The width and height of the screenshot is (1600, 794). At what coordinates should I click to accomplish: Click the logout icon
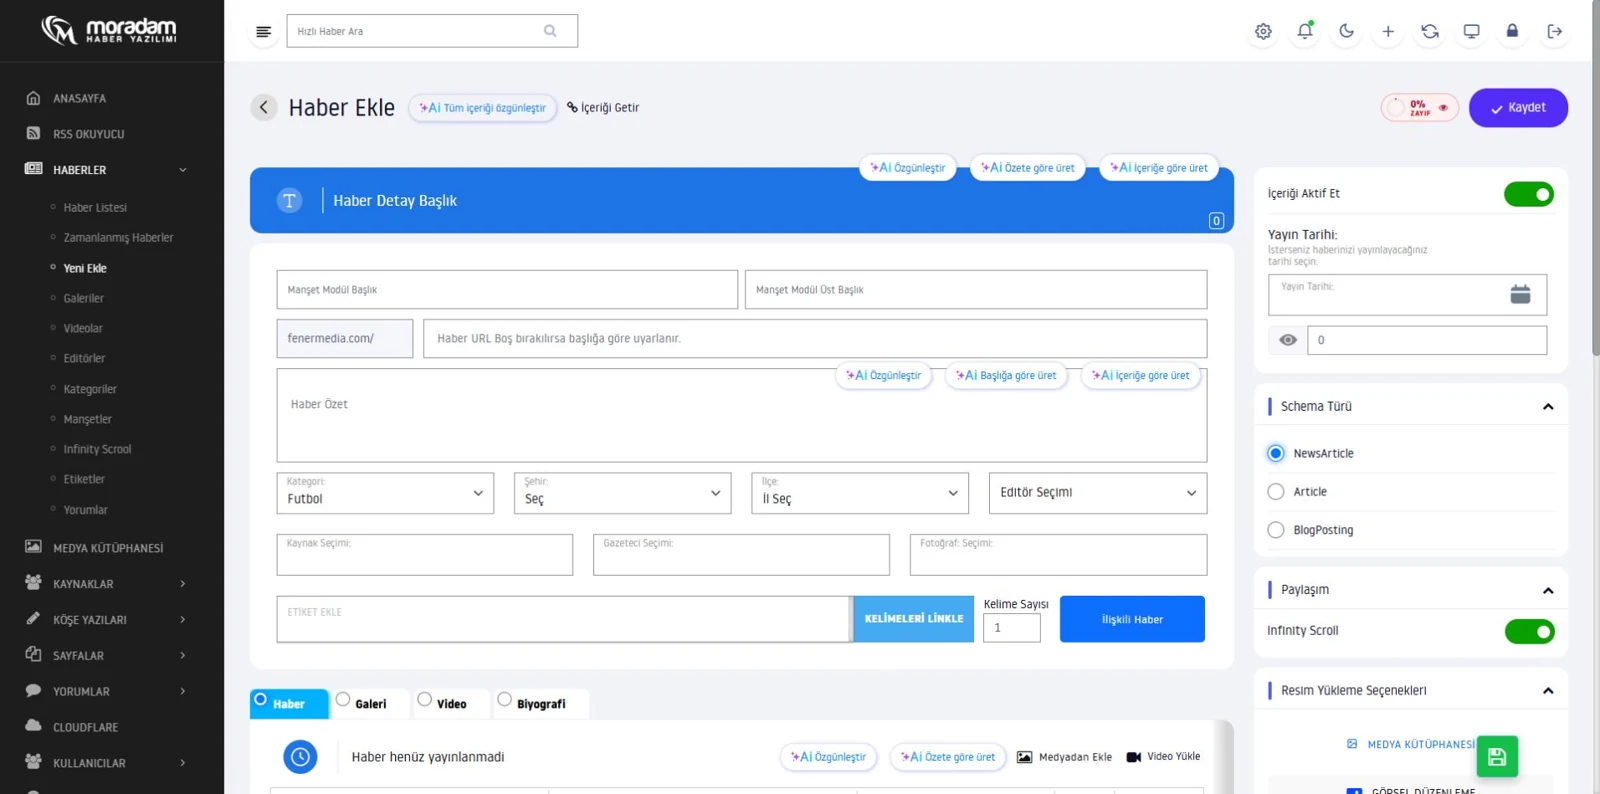(x=1554, y=31)
